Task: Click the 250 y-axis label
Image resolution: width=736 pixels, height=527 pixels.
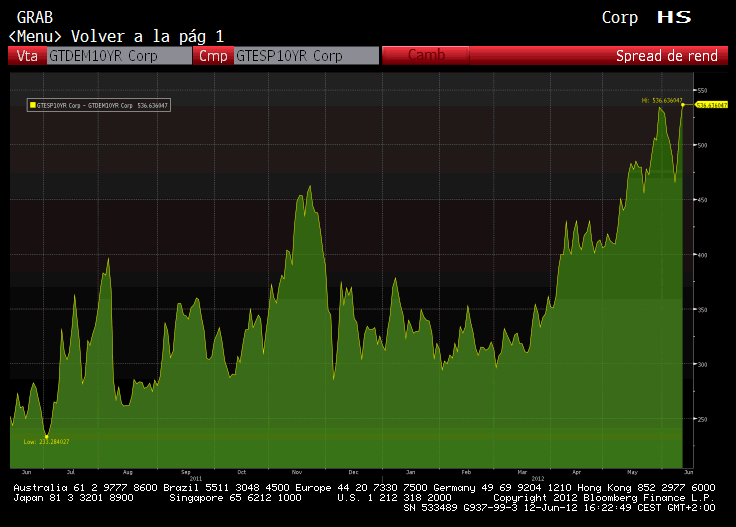Action: (702, 420)
